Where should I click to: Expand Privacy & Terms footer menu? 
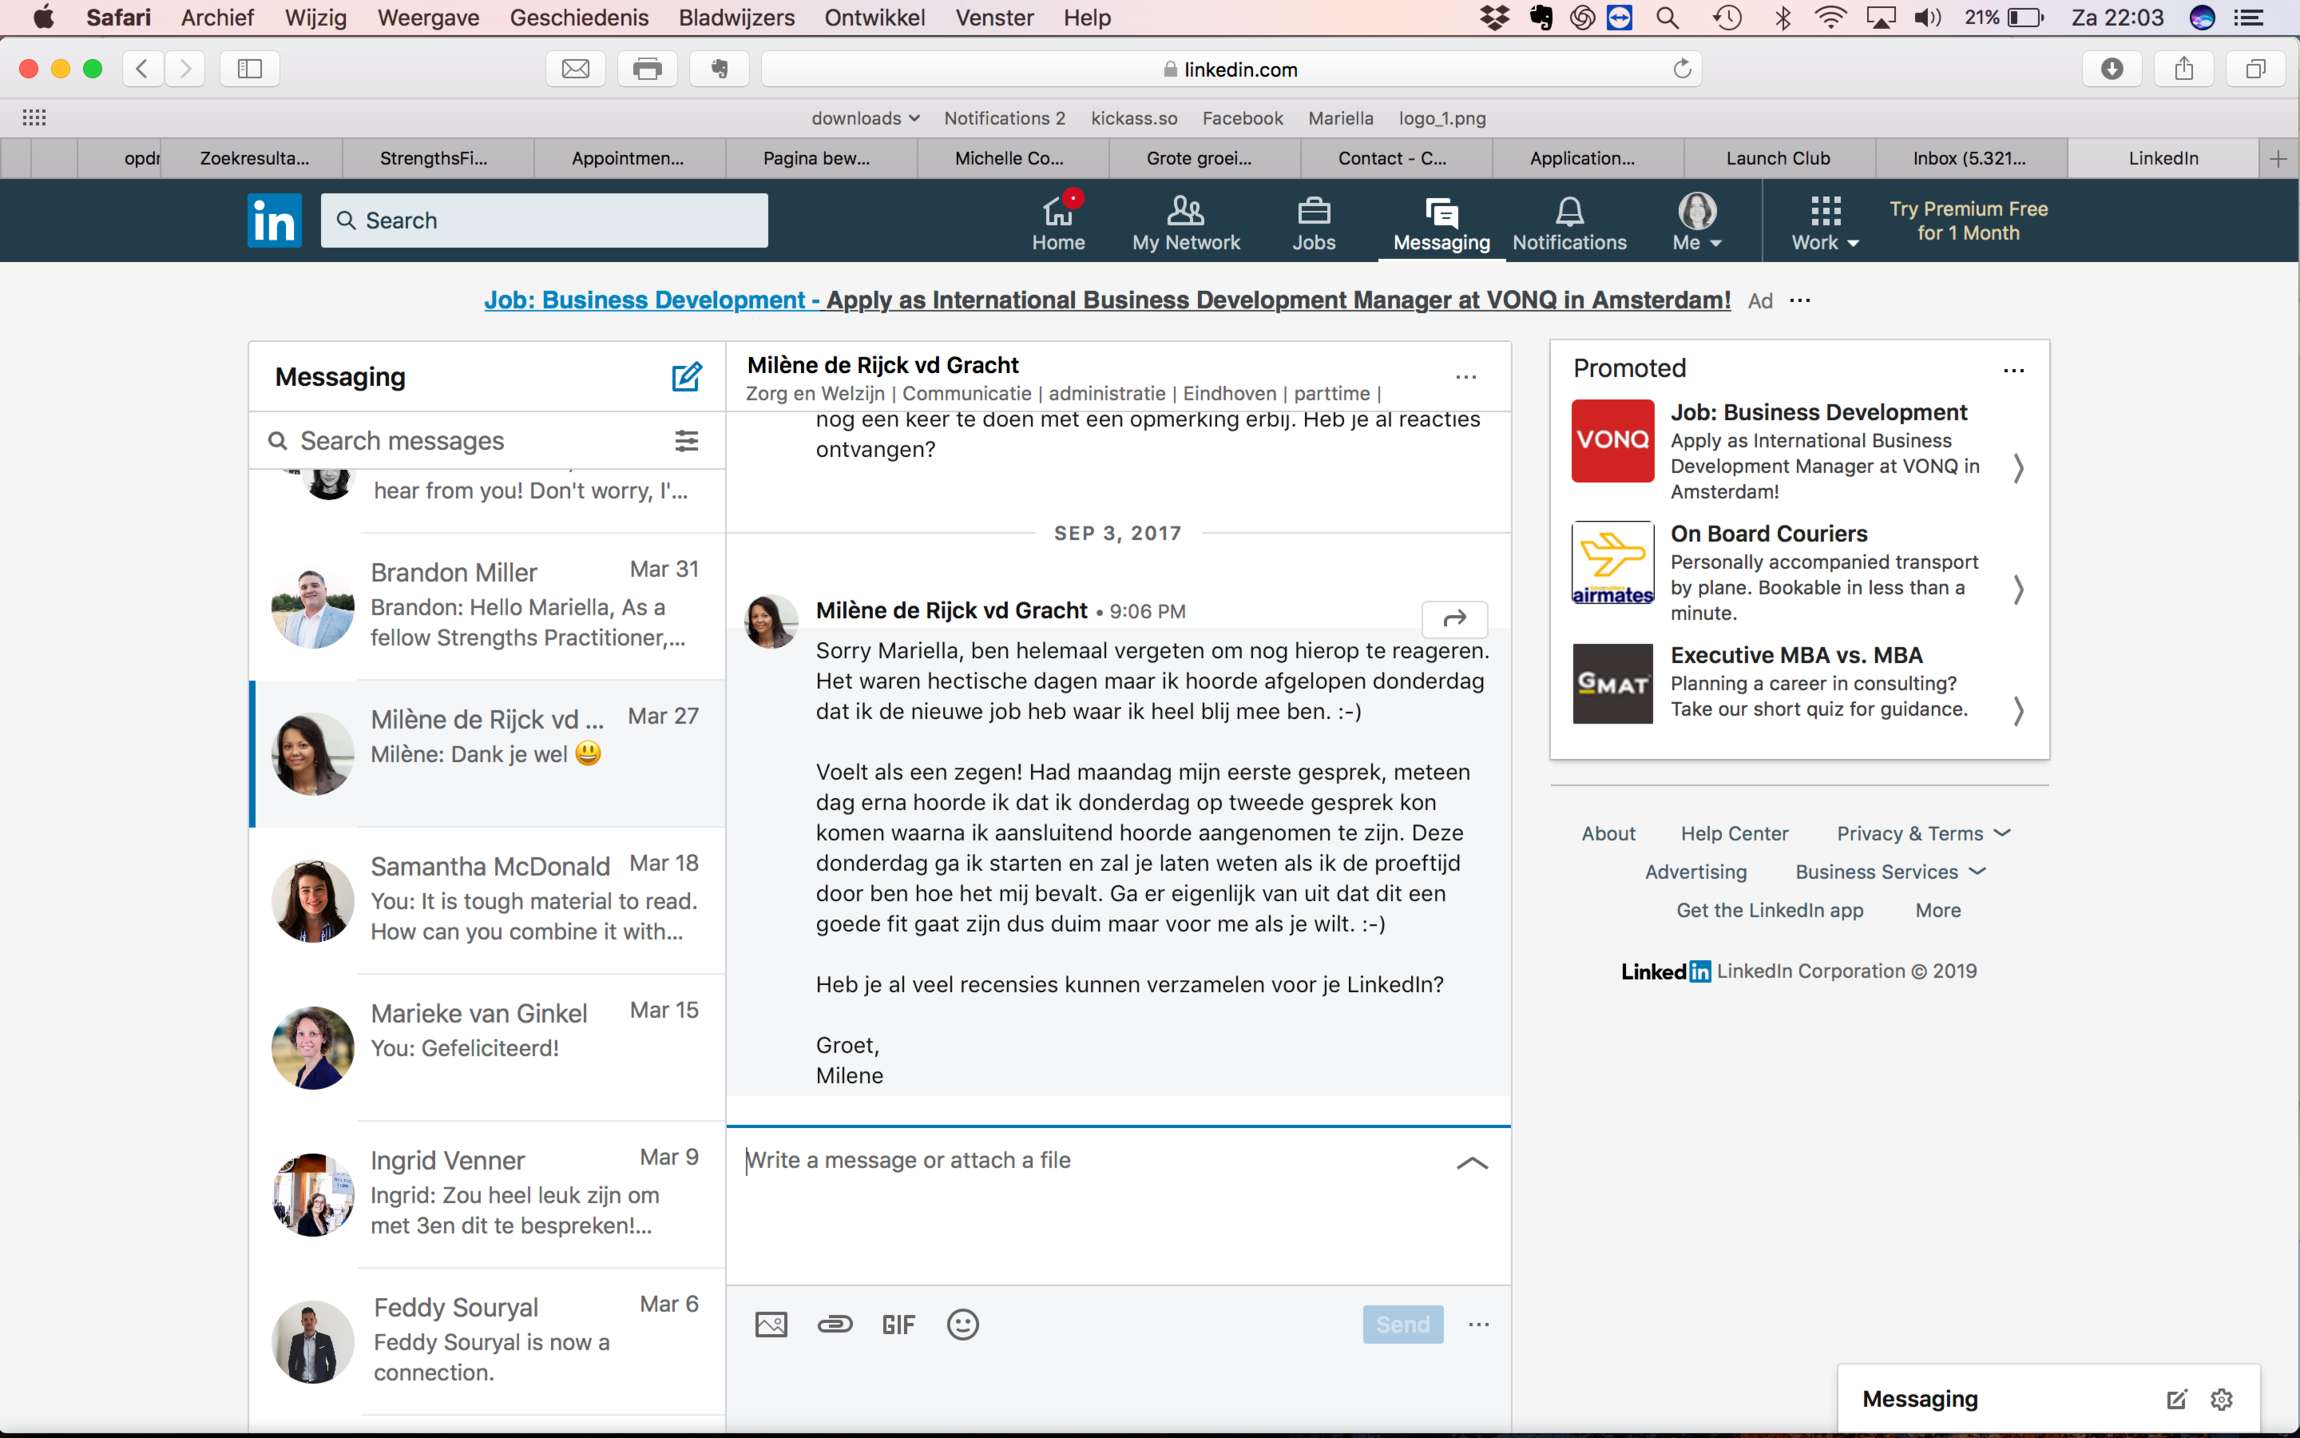(x=1922, y=833)
